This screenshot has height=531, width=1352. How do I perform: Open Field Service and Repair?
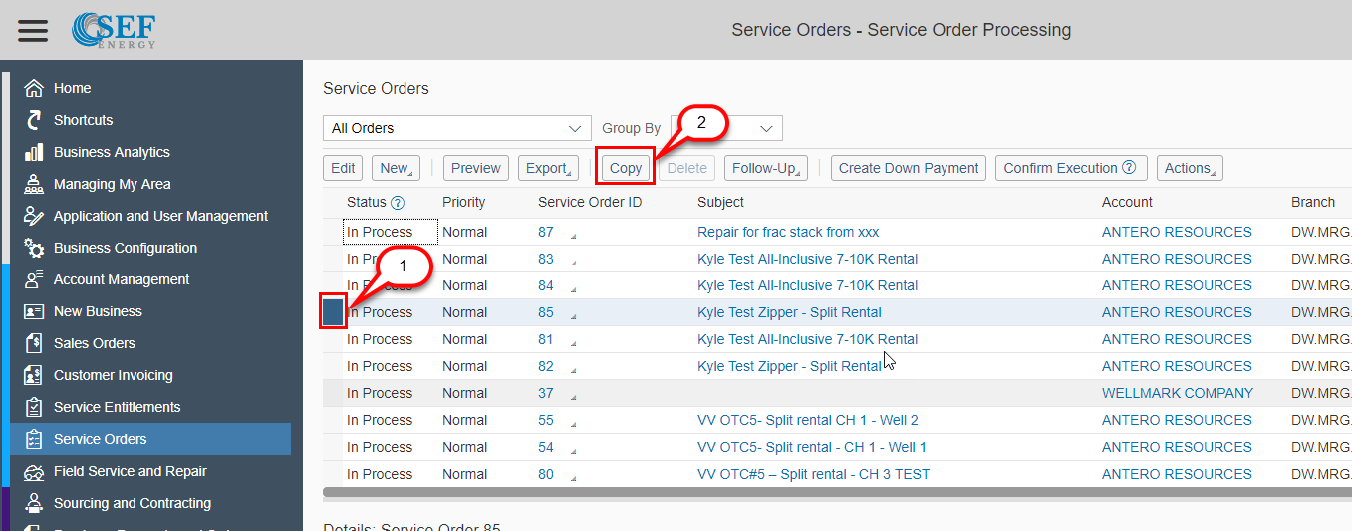[x=130, y=471]
